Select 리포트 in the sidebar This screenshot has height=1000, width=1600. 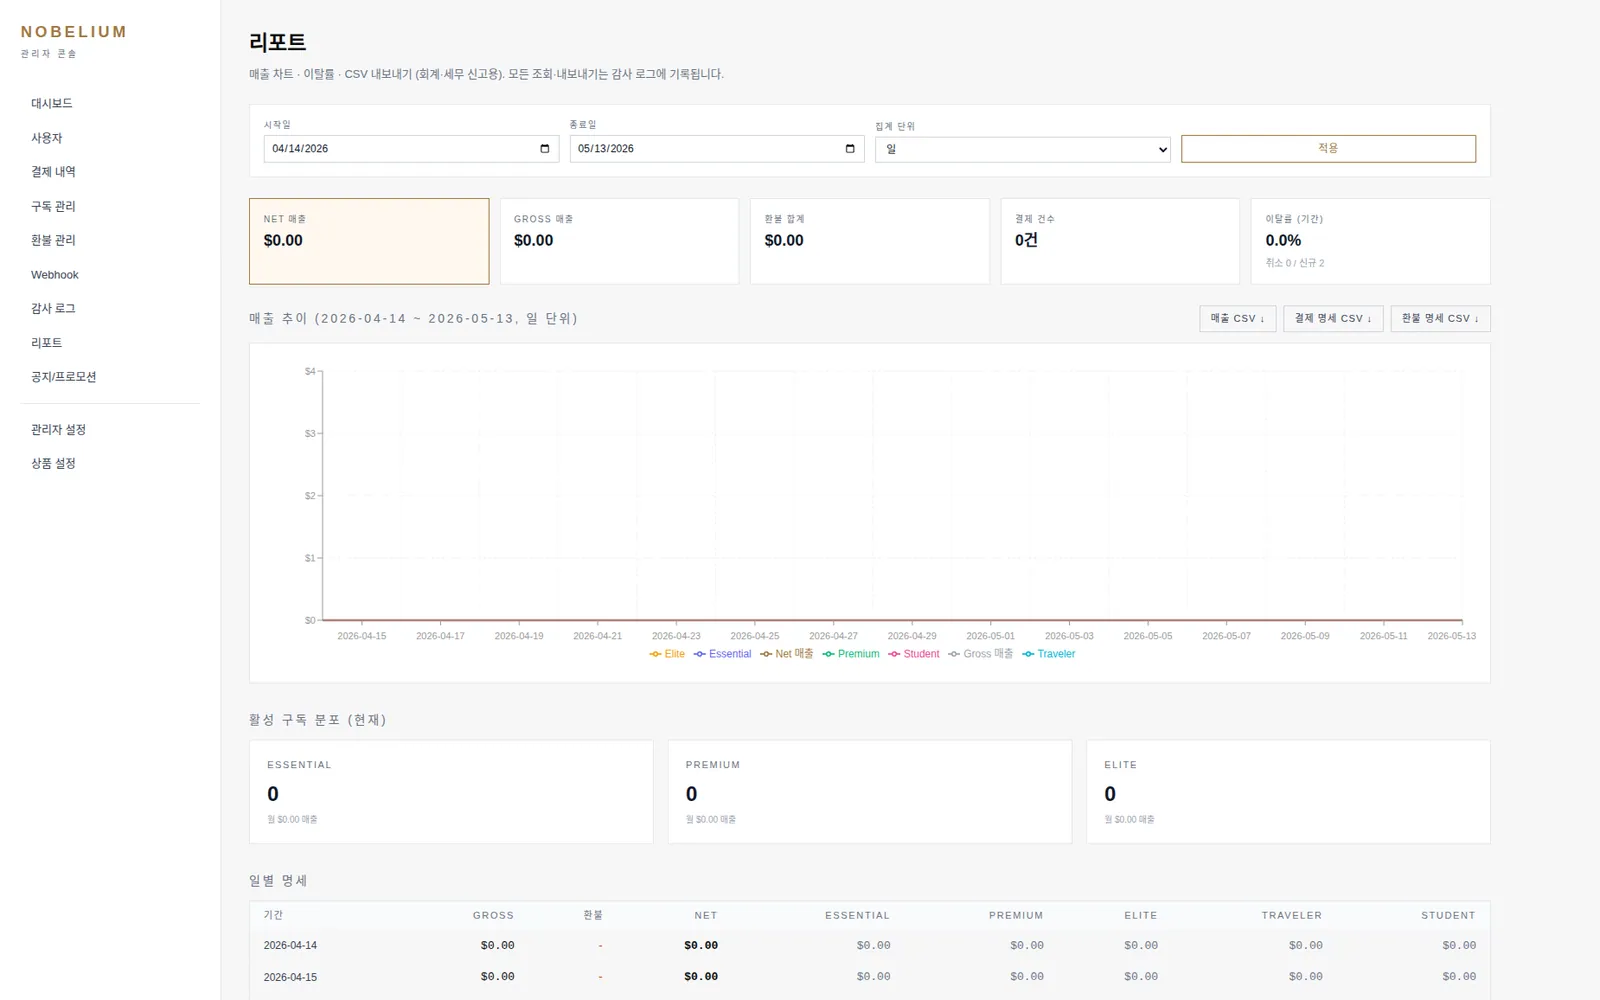pyautogui.click(x=47, y=343)
